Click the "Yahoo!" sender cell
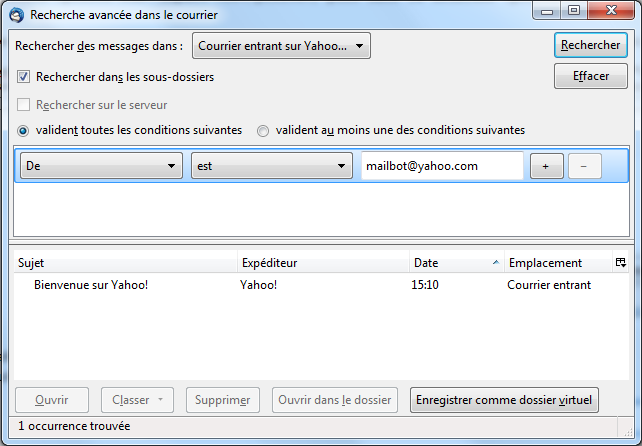This screenshot has width=642, height=446. [259, 285]
